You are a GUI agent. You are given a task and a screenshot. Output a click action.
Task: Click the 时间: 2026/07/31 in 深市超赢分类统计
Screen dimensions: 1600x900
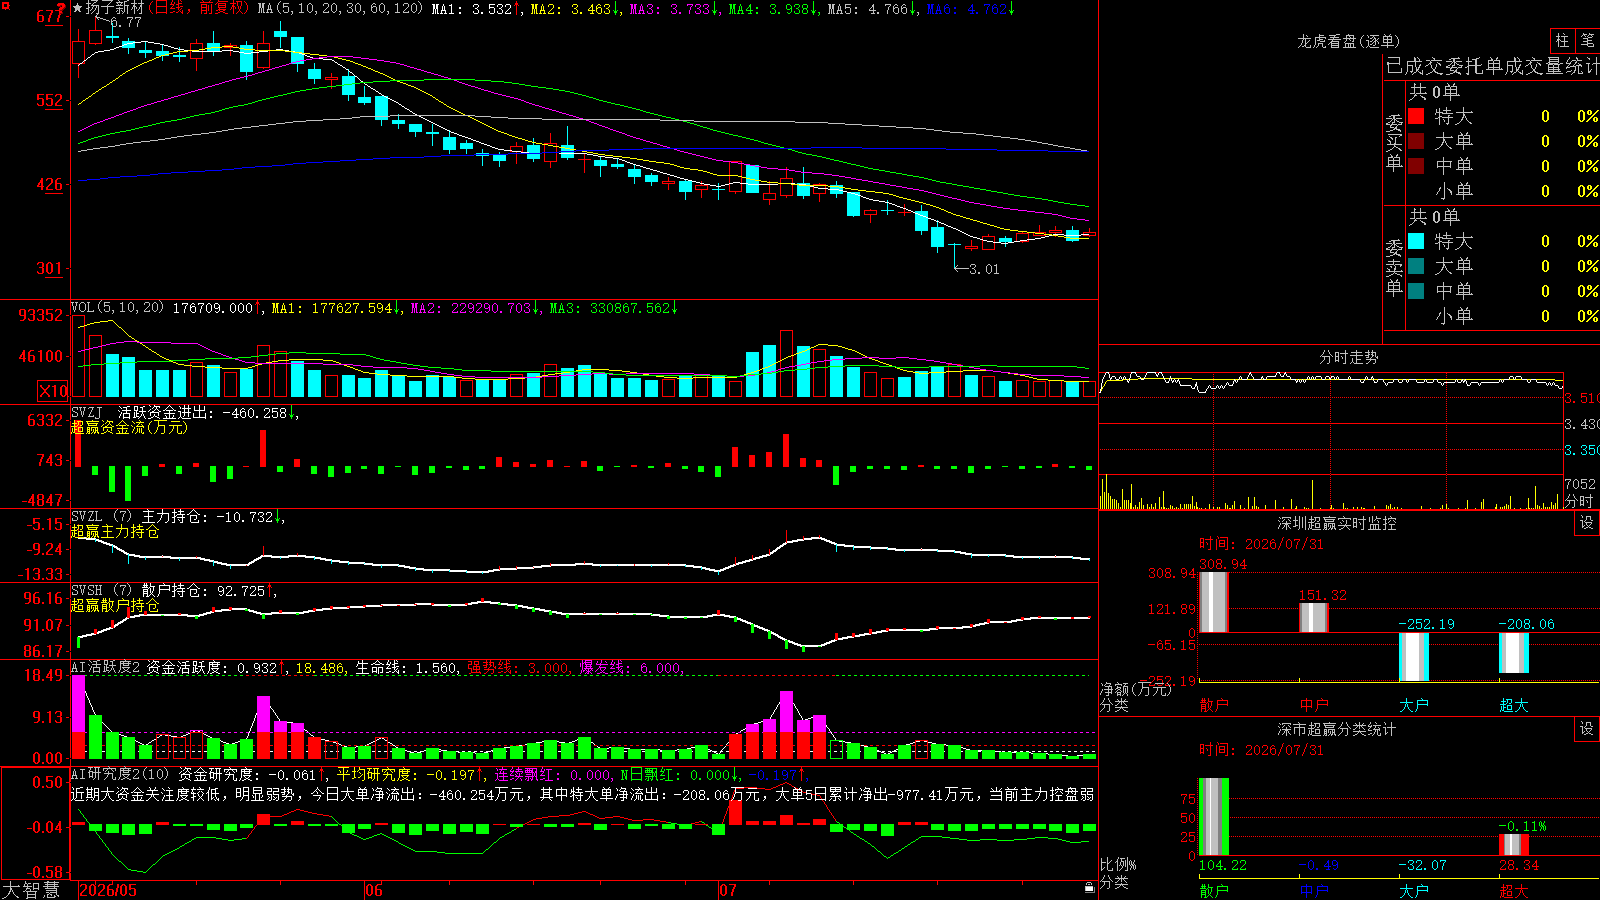pos(1261,750)
